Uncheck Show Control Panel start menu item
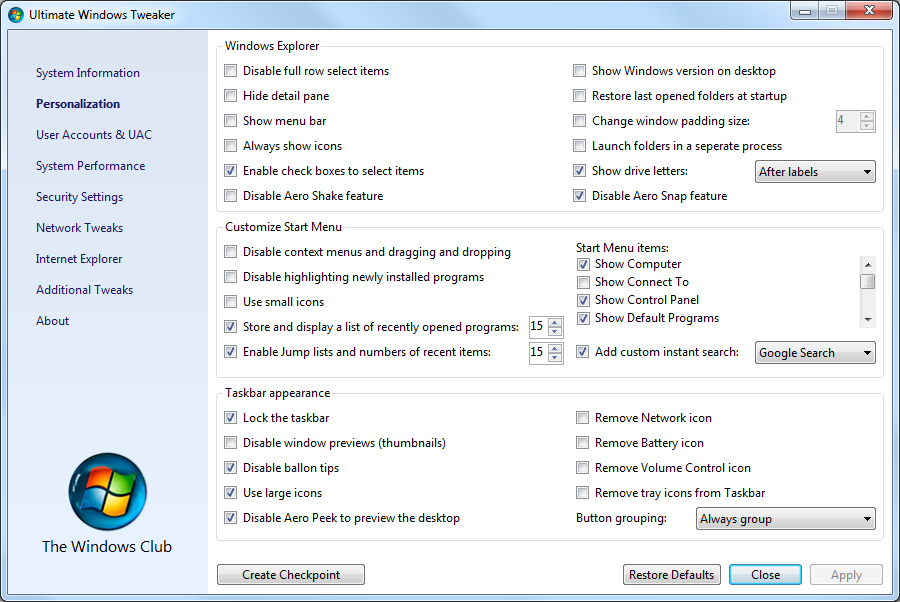The width and height of the screenshot is (900, 602). pos(583,300)
